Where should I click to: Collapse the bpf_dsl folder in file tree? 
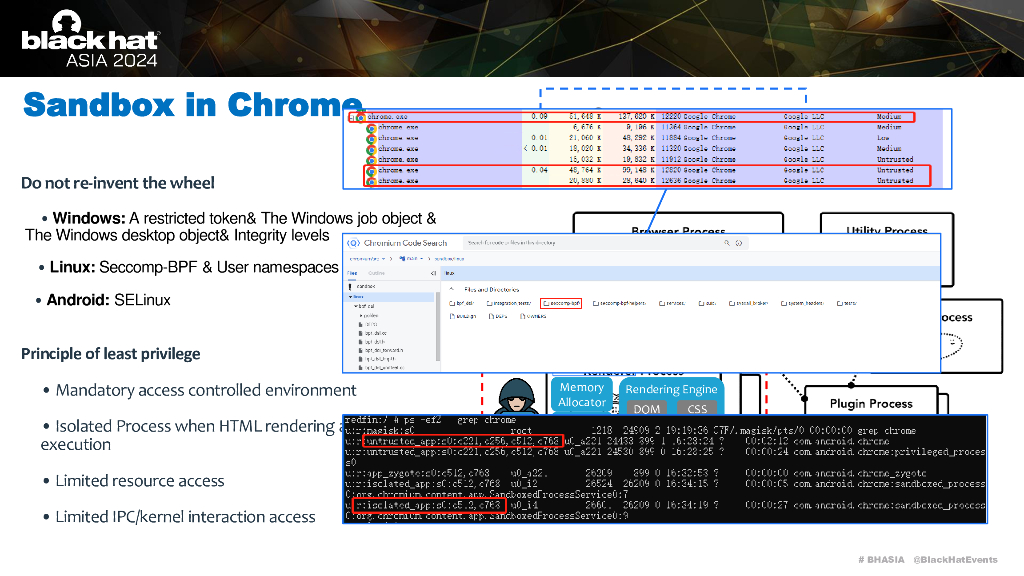(356, 306)
